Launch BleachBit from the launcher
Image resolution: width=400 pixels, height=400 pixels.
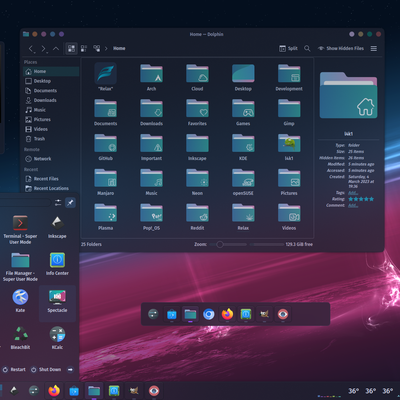(x=20, y=338)
